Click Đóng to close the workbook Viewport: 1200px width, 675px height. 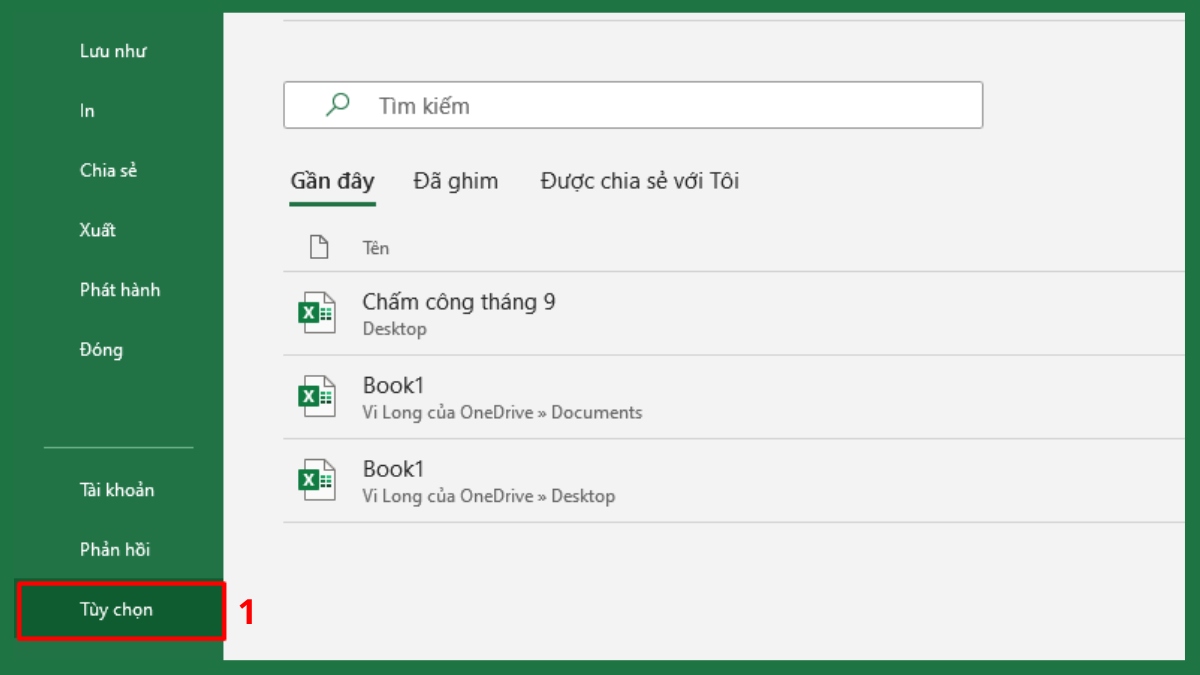[x=101, y=350]
